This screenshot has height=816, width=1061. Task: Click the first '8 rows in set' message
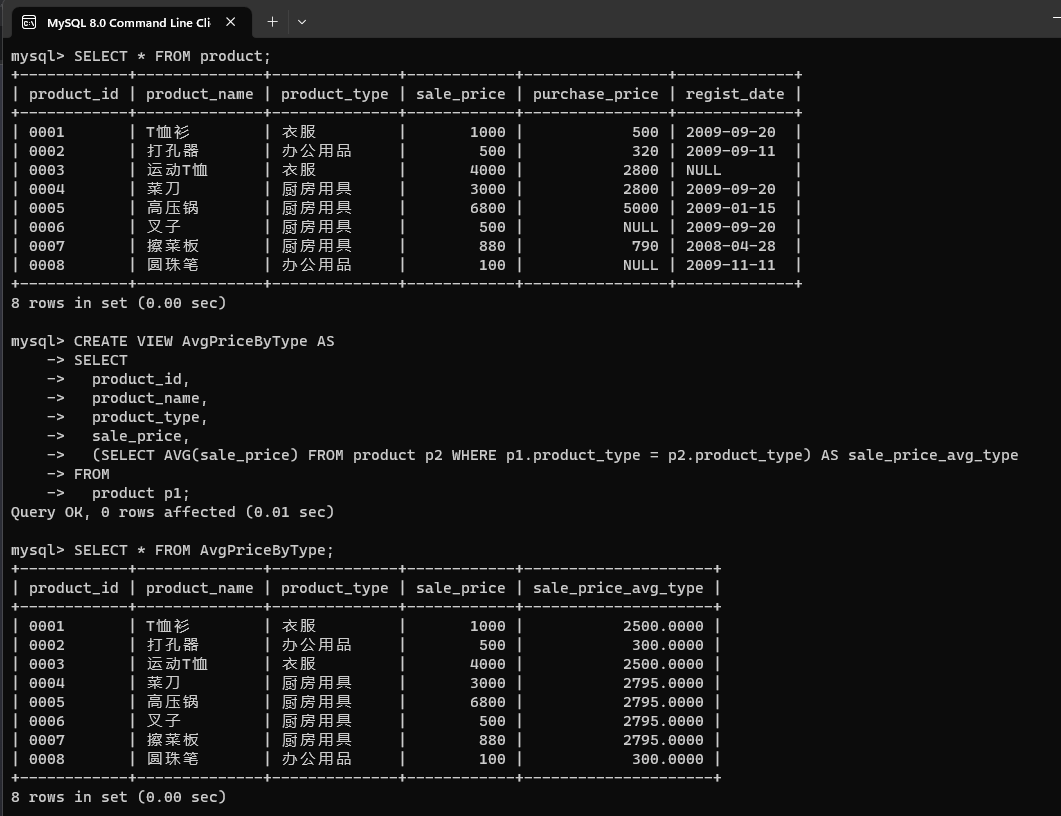pos(118,303)
